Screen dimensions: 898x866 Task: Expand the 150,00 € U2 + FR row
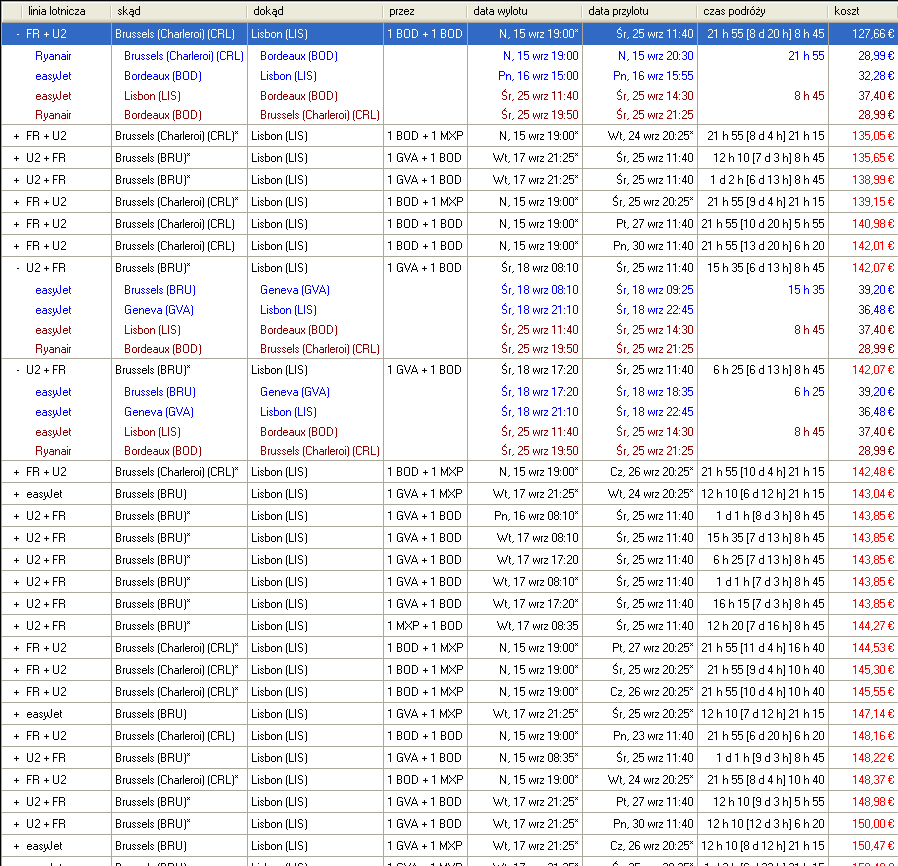[17, 824]
